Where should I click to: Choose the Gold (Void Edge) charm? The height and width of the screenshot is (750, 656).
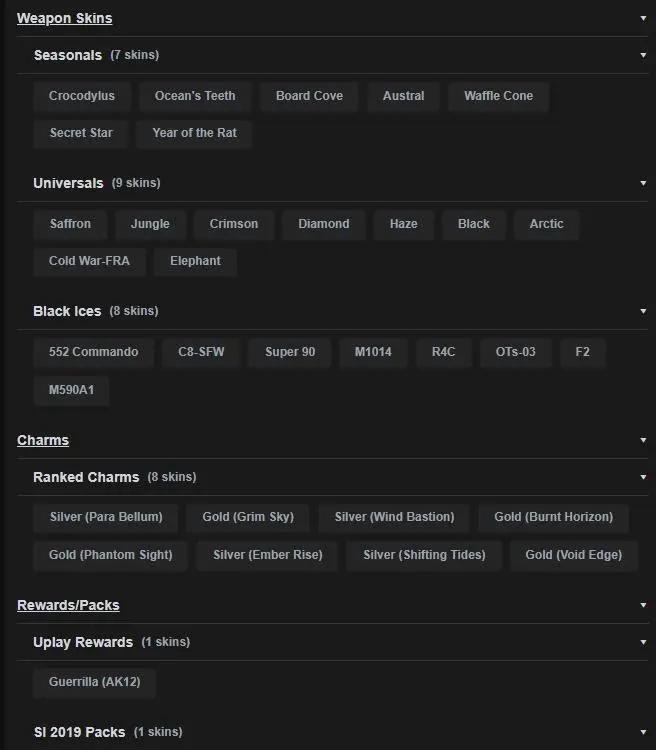[573, 555]
